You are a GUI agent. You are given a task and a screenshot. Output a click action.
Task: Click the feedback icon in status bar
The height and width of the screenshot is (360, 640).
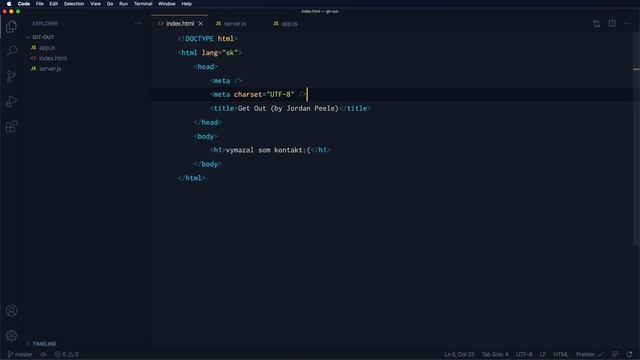point(615,354)
